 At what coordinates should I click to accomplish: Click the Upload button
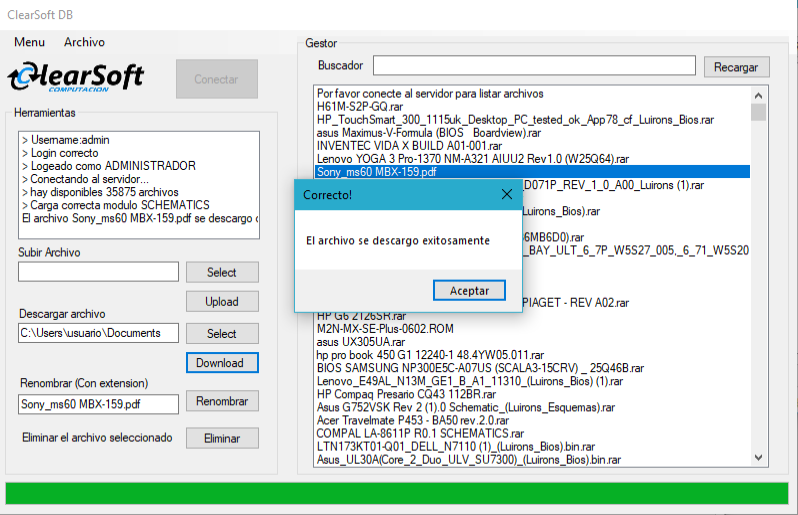[x=222, y=302]
